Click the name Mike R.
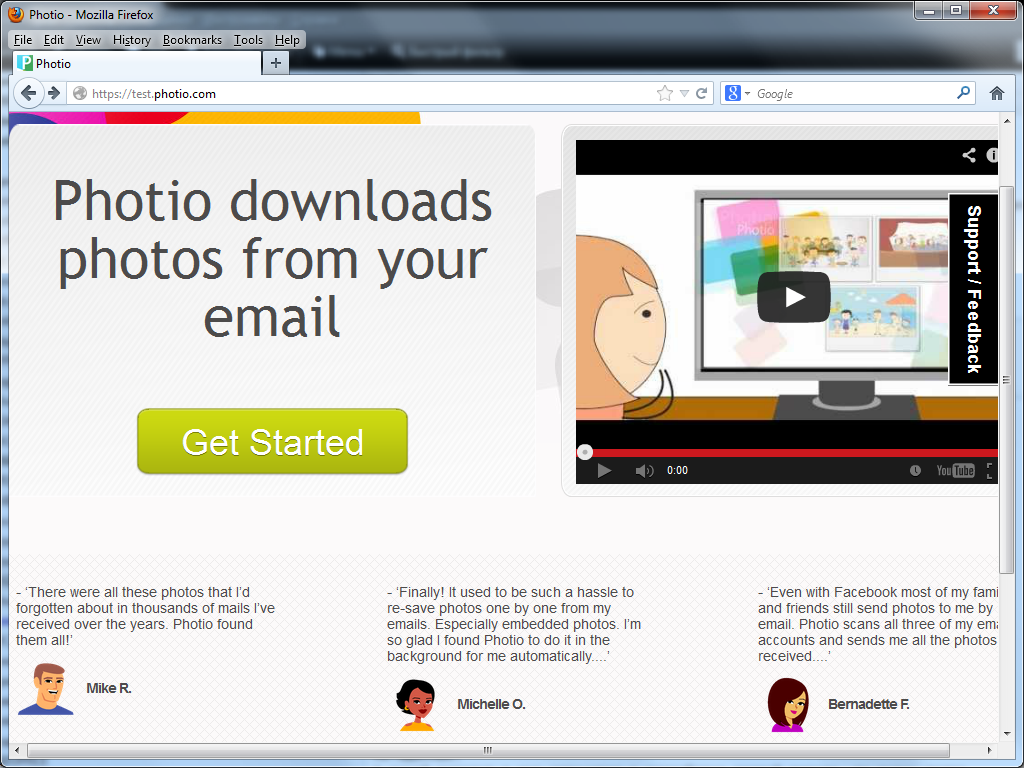 pyautogui.click(x=109, y=688)
